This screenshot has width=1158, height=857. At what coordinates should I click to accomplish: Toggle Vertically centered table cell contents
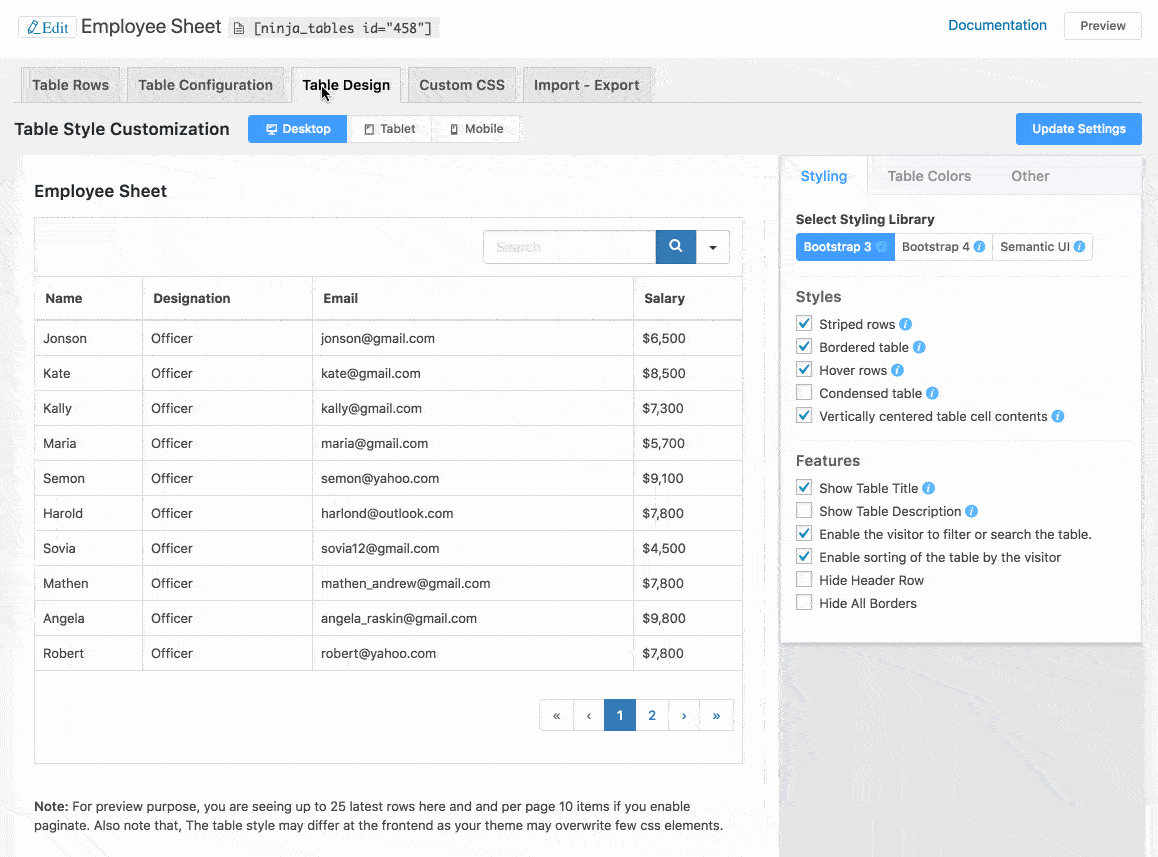point(804,415)
